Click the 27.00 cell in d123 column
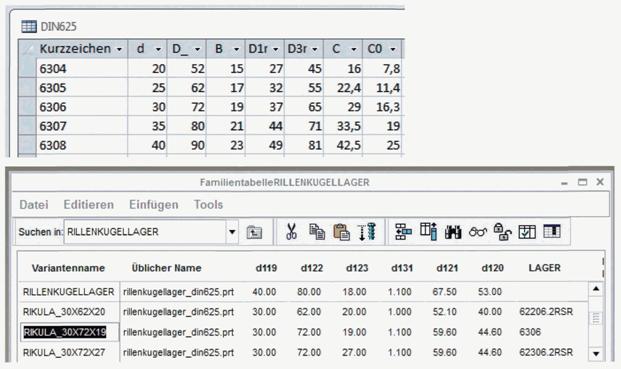Viewport: 621px width, 369px height. [354, 352]
